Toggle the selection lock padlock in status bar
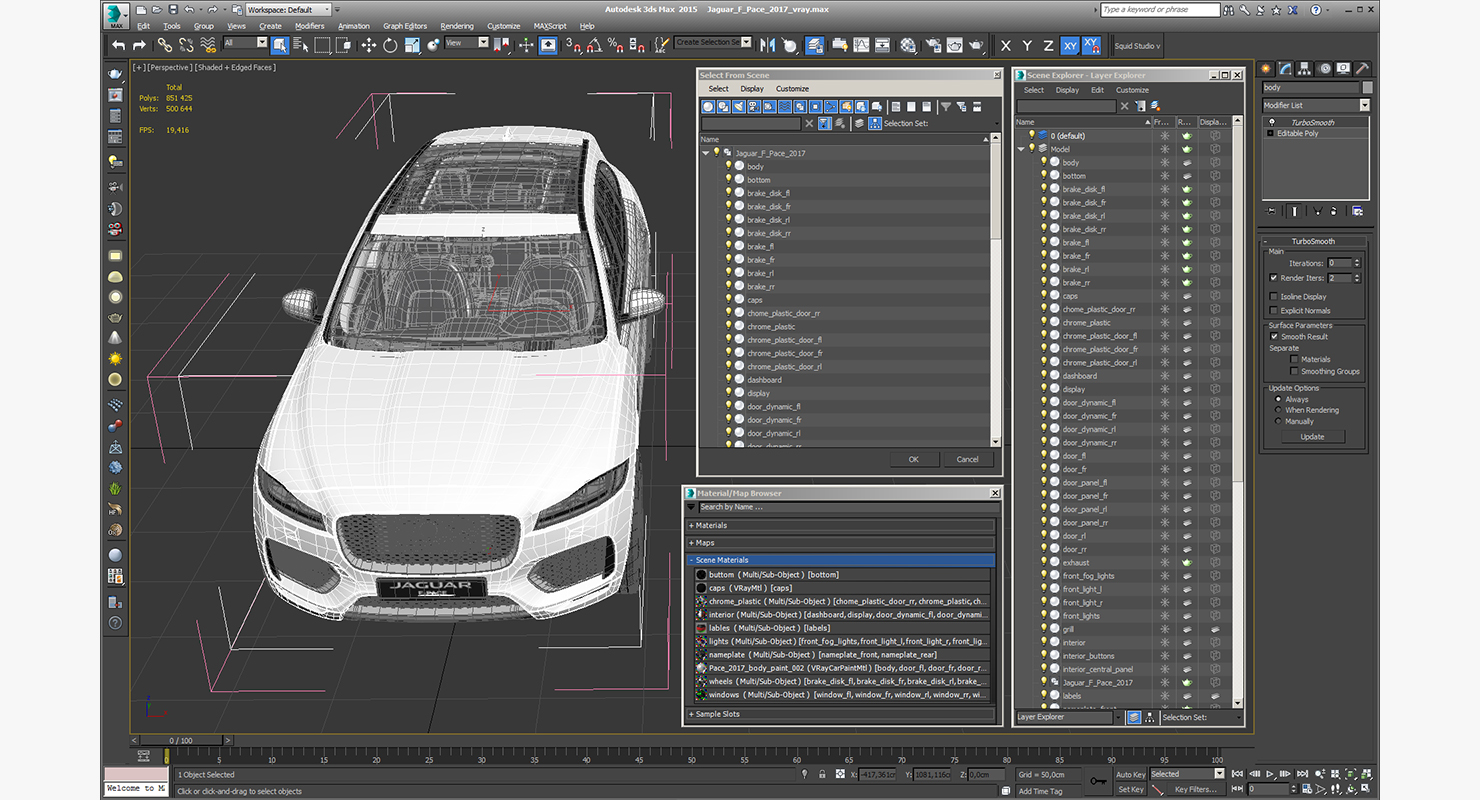 (822, 774)
